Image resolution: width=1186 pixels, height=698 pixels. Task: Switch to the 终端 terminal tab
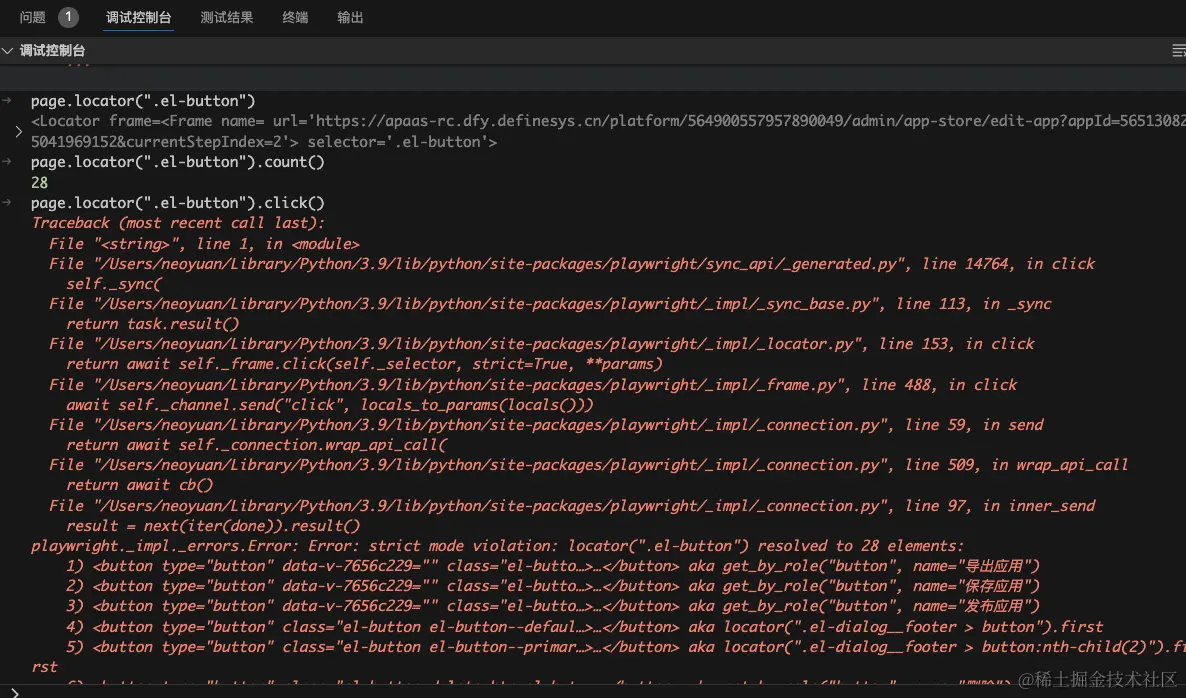(295, 17)
